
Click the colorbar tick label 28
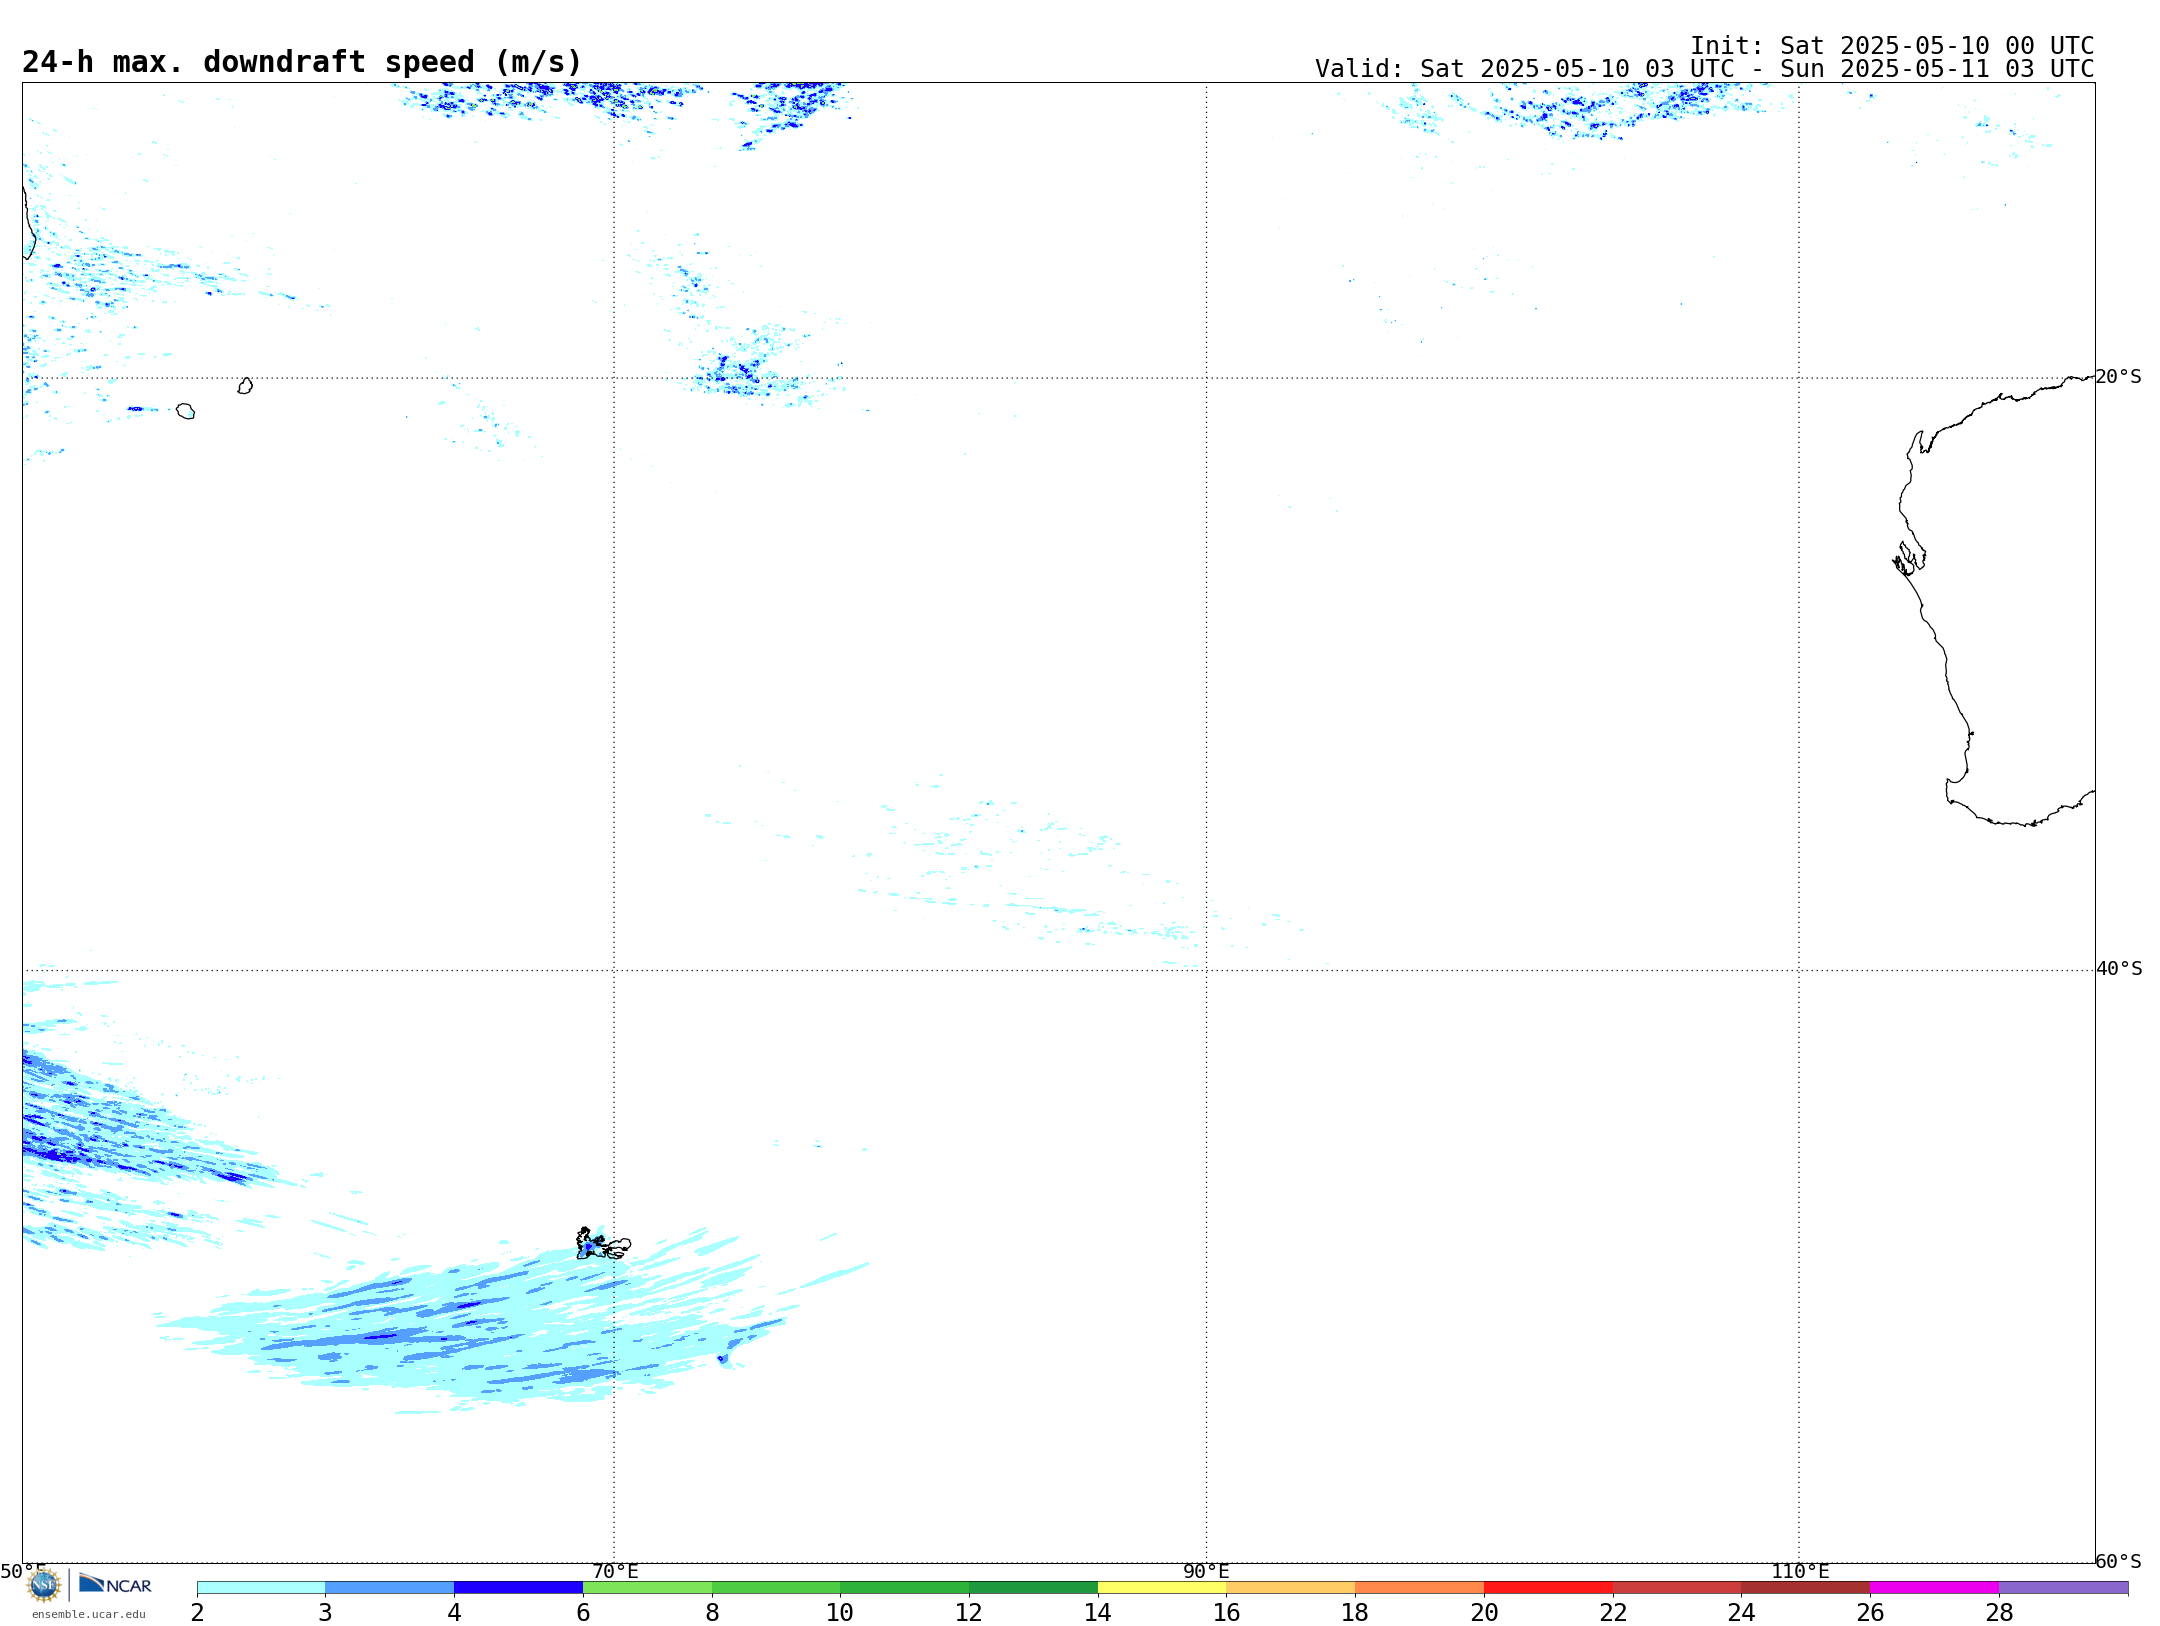coord(1999,1613)
